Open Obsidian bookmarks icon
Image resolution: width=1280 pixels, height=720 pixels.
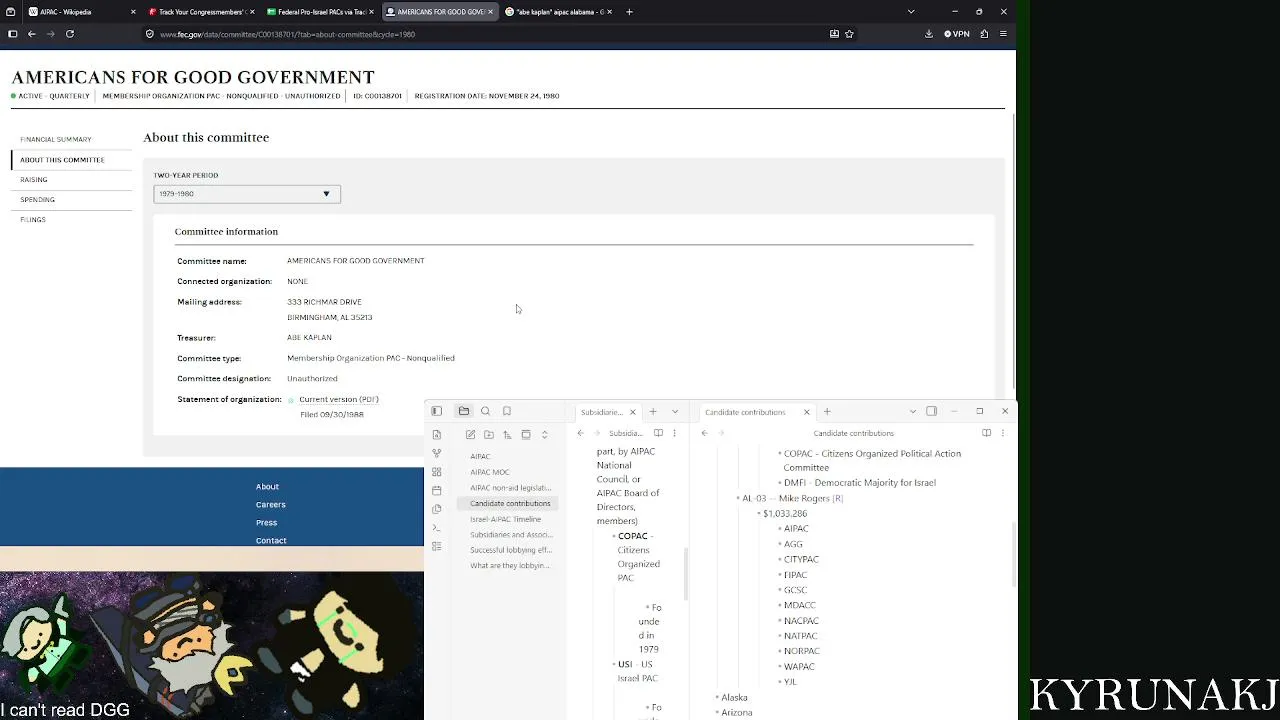[x=507, y=411]
